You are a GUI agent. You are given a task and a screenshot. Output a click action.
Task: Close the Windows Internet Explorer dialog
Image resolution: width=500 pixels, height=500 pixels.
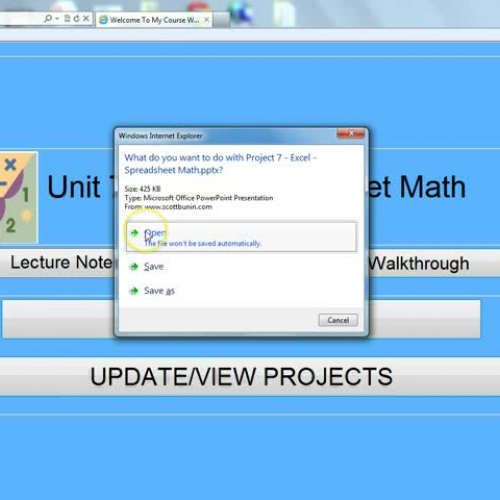pos(351,133)
